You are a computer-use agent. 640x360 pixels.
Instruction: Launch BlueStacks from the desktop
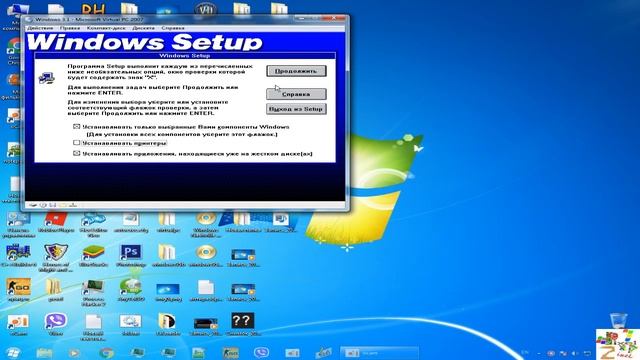pyautogui.click(x=93, y=256)
